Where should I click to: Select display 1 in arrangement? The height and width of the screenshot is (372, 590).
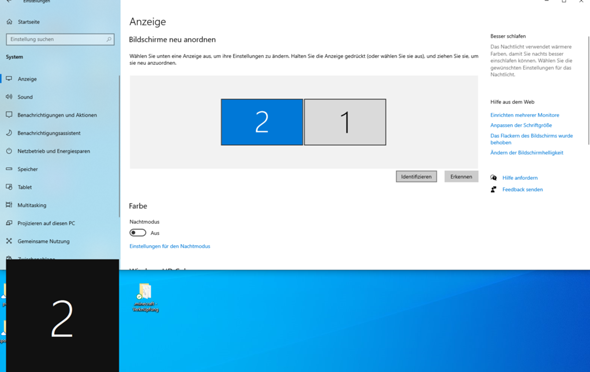(345, 122)
